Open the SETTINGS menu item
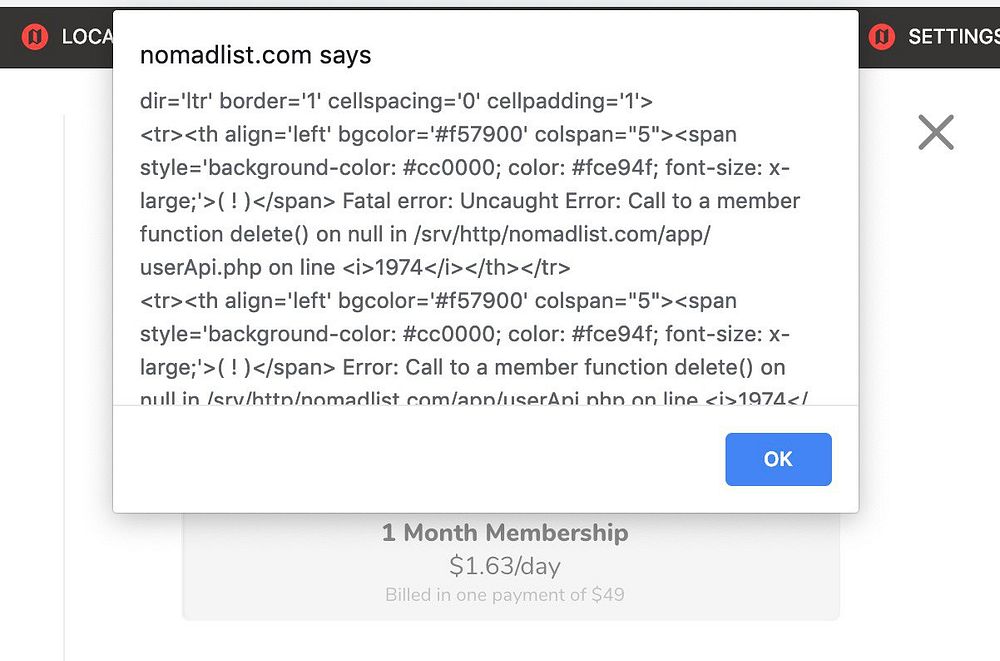The height and width of the screenshot is (661, 1000). pos(952,37)
